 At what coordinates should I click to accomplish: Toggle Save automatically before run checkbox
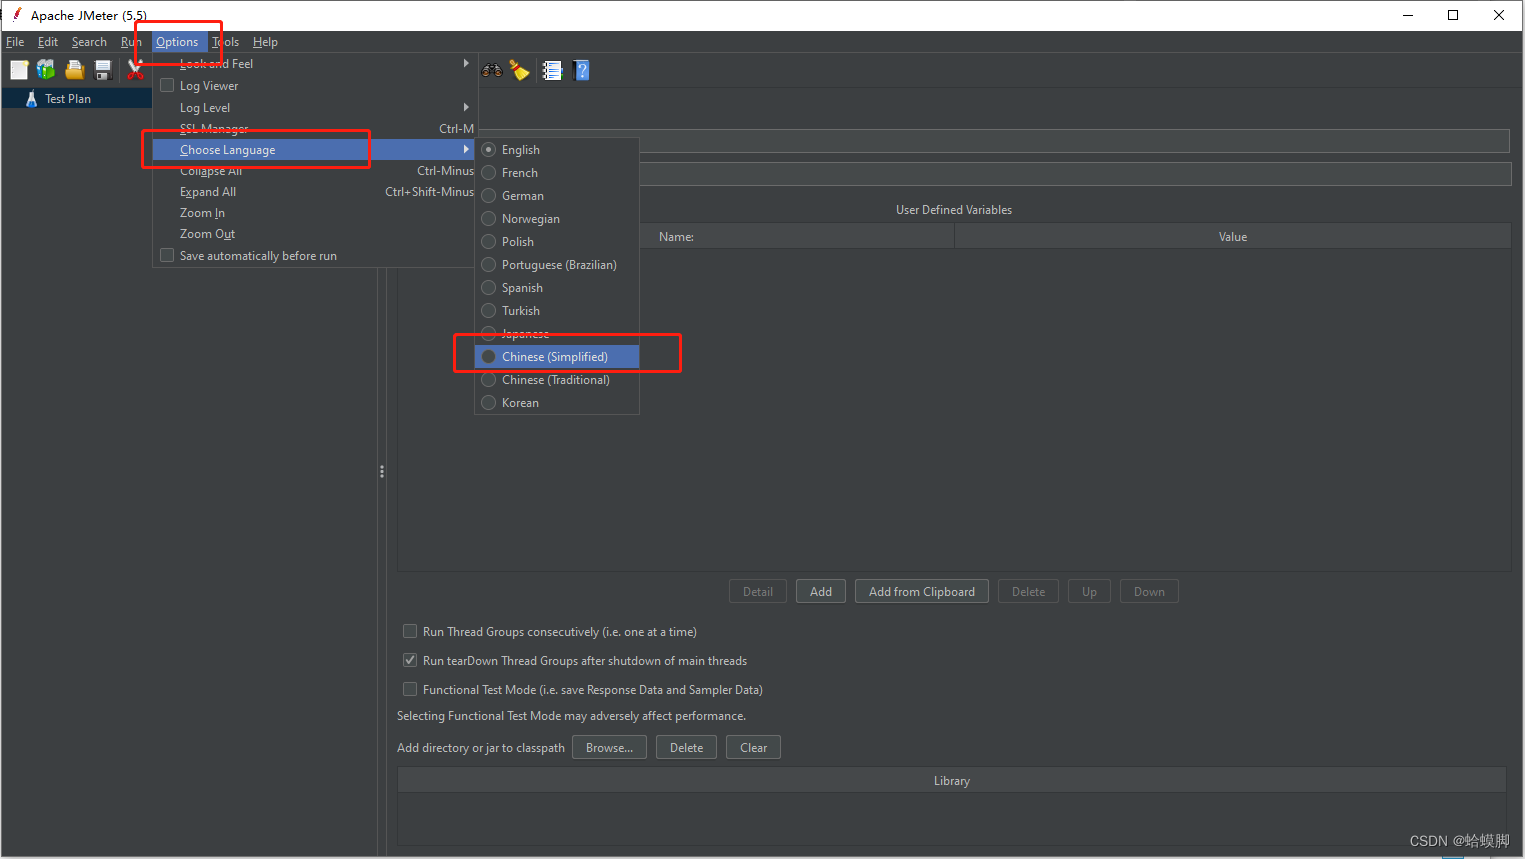click(167, 256)
